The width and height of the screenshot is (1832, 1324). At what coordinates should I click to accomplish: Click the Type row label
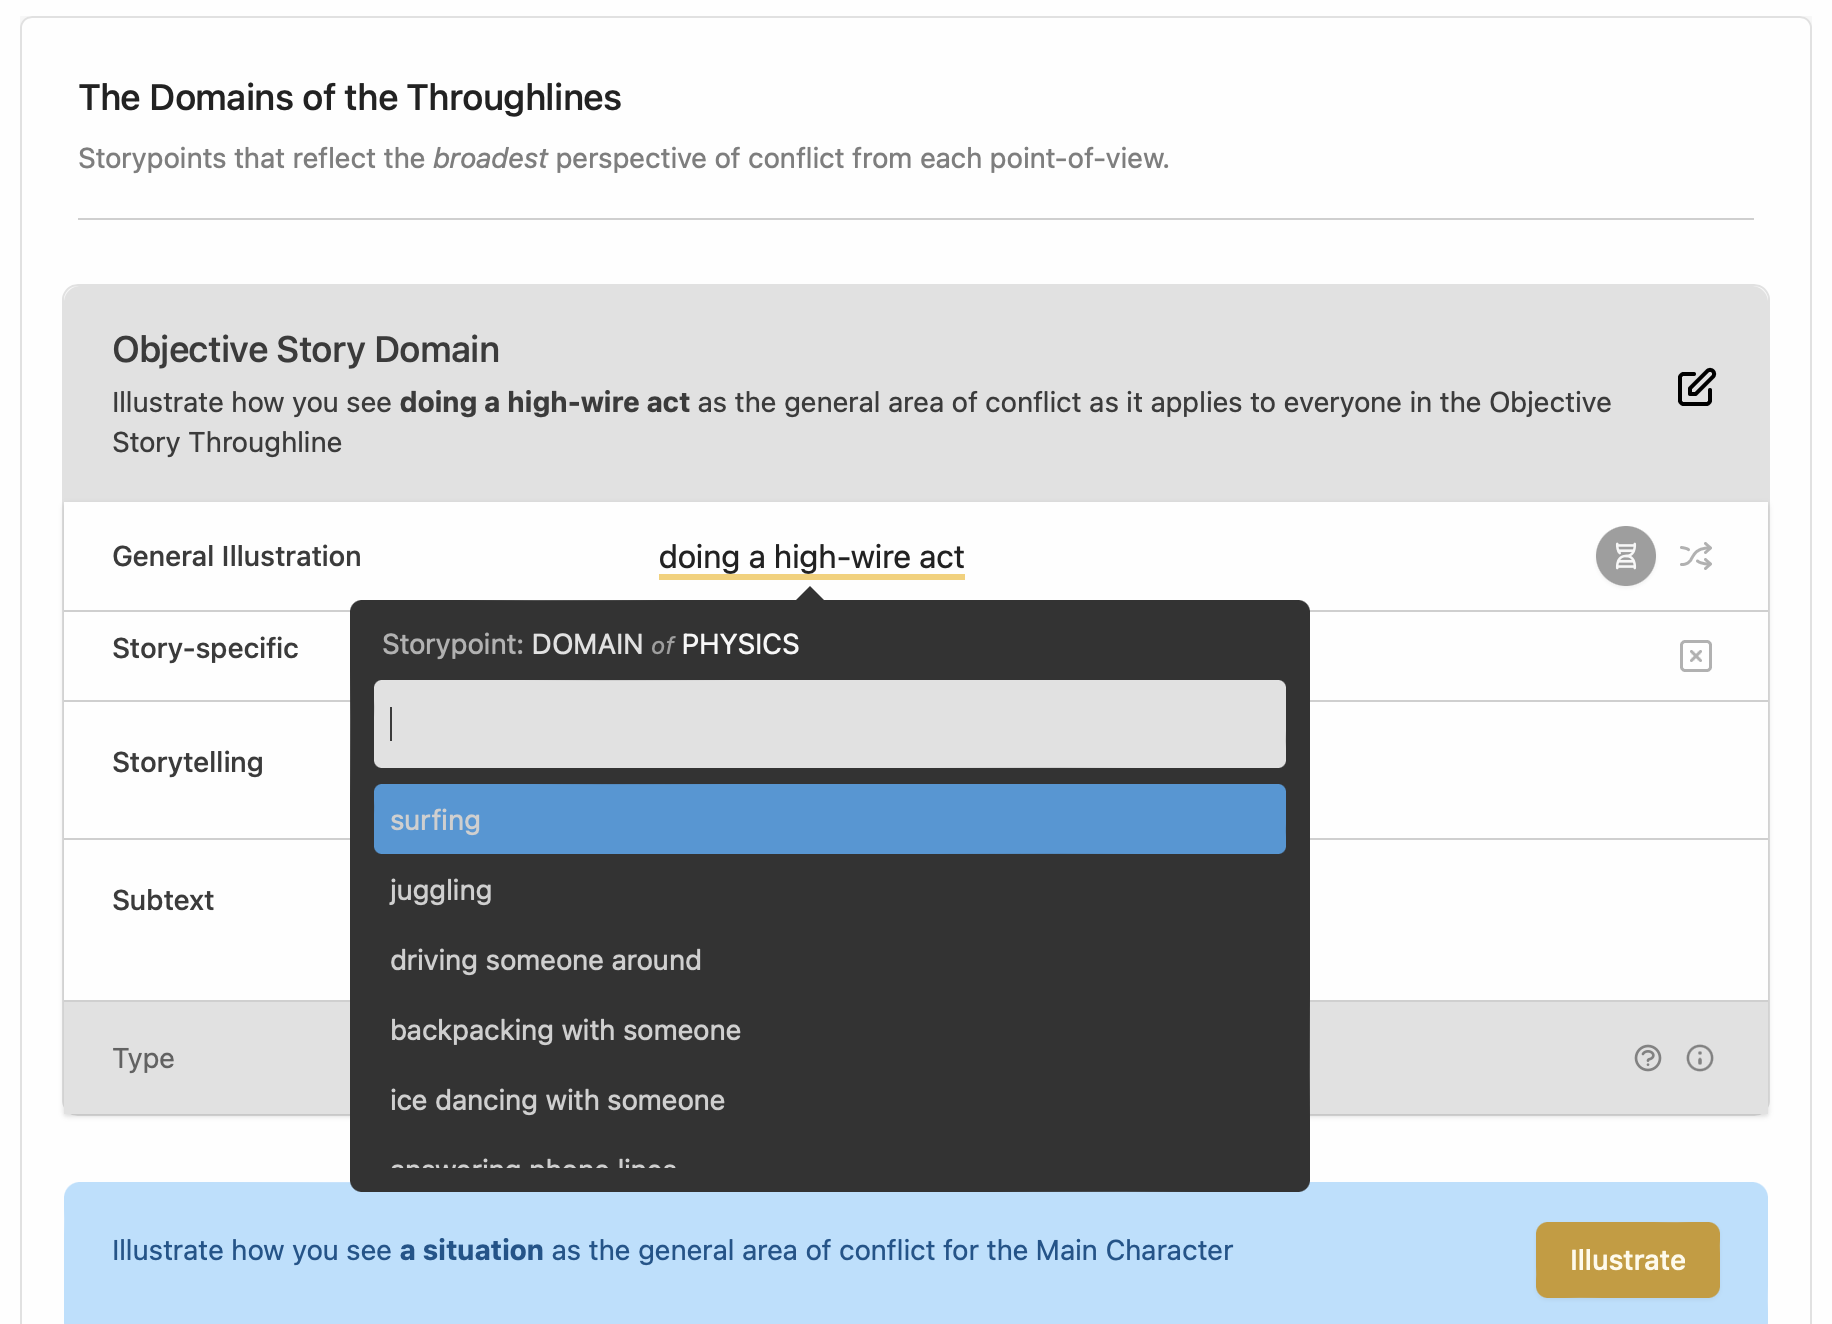(143, 1058)
